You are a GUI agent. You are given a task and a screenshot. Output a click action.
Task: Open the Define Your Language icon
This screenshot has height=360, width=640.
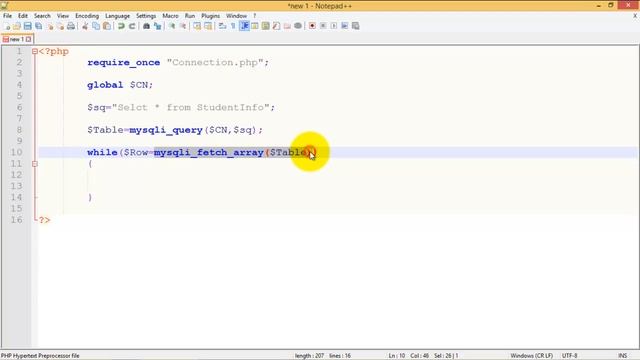pos(255,26)
